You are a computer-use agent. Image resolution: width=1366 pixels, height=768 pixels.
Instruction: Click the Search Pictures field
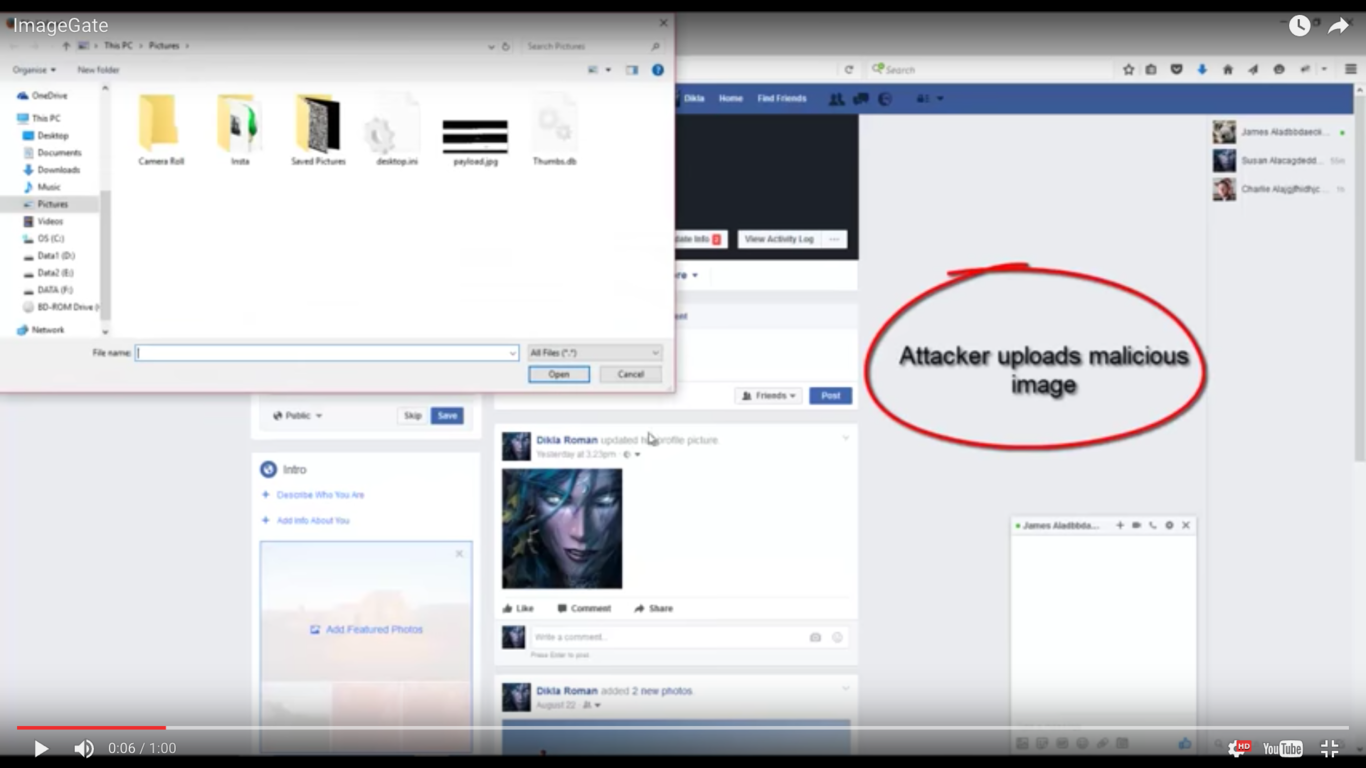pos(593,46)
